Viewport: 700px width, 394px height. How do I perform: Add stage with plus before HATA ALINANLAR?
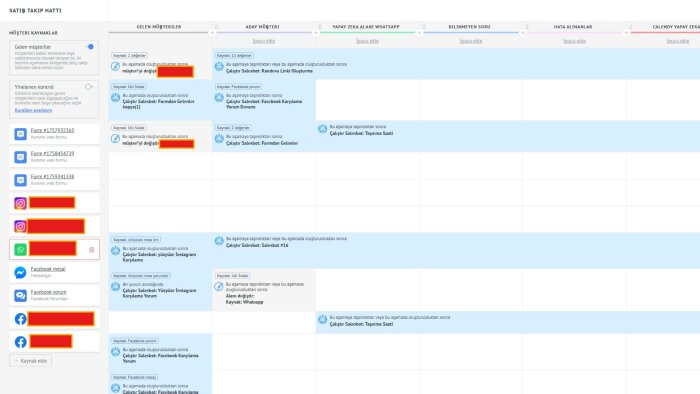523,33
